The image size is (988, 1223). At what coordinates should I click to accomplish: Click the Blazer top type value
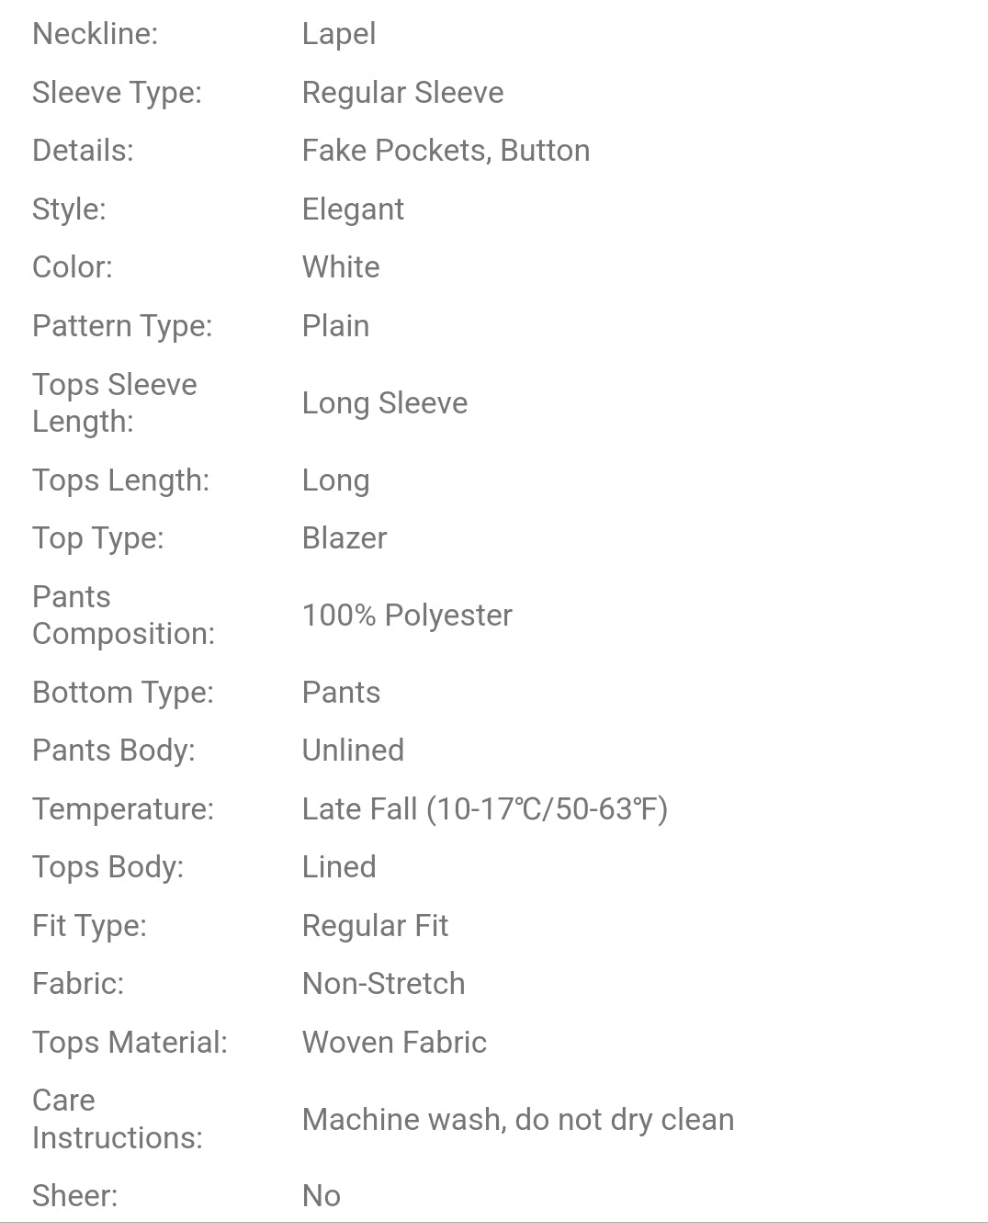coord(344,538)
